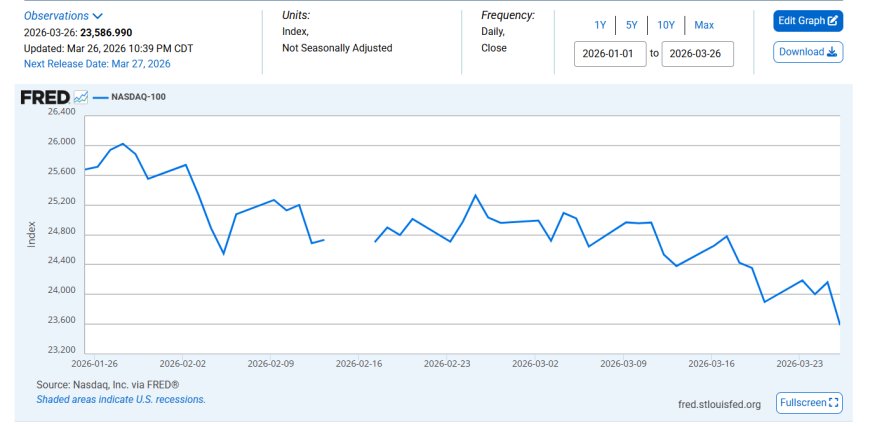Click the early-February dip on the line
Image resolution: width=870 pixels, height=429 pixels.
coord(223,253)
